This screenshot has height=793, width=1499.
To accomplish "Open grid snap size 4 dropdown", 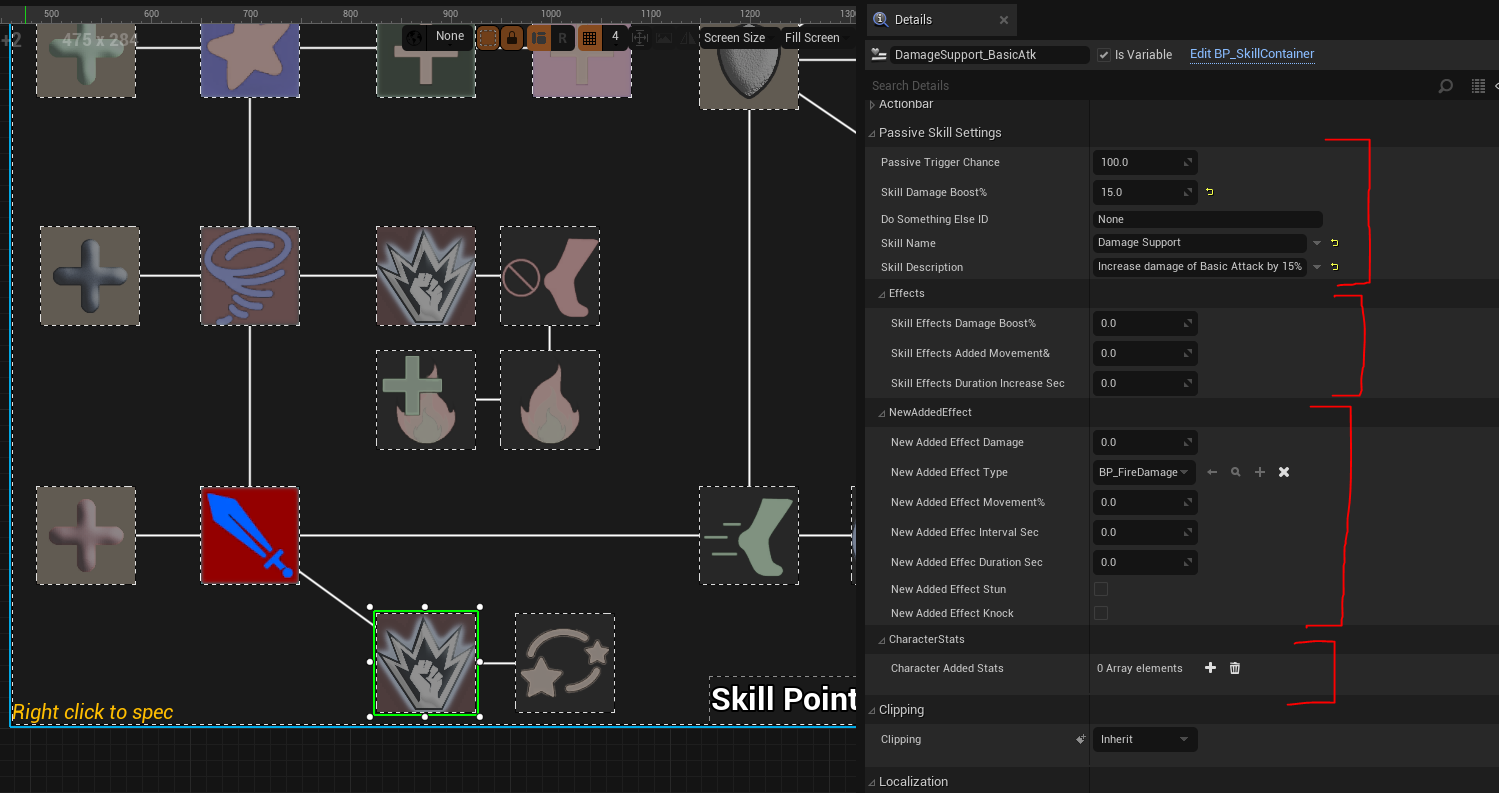I will 615,37.
